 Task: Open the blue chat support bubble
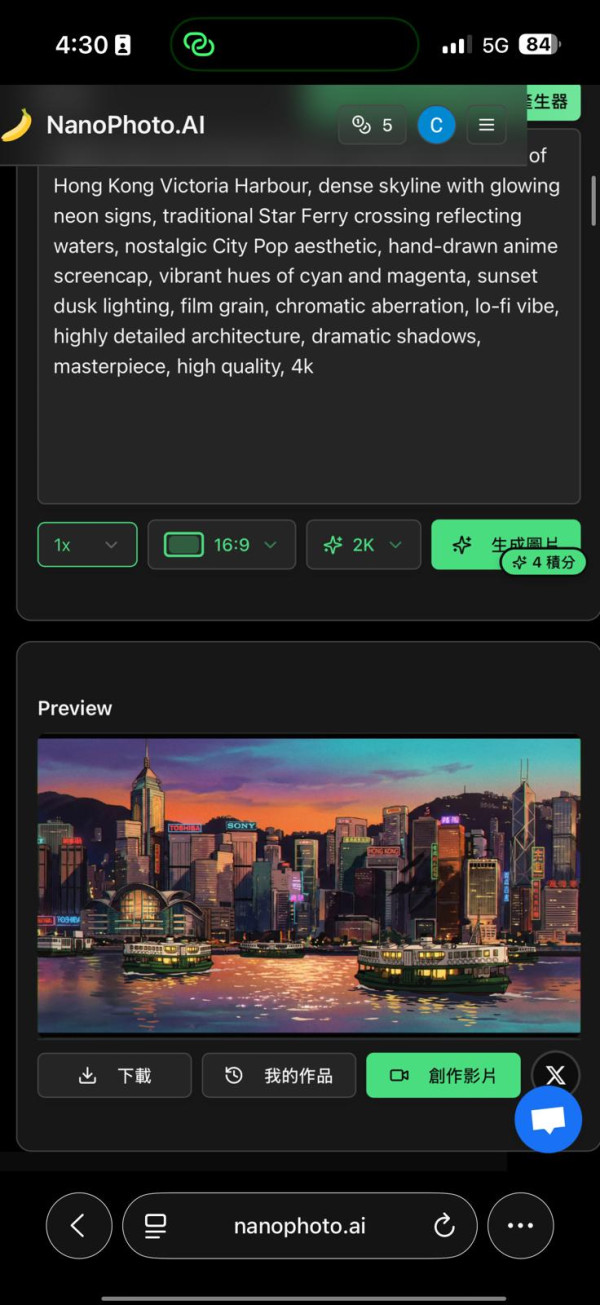pos(548,1120)
